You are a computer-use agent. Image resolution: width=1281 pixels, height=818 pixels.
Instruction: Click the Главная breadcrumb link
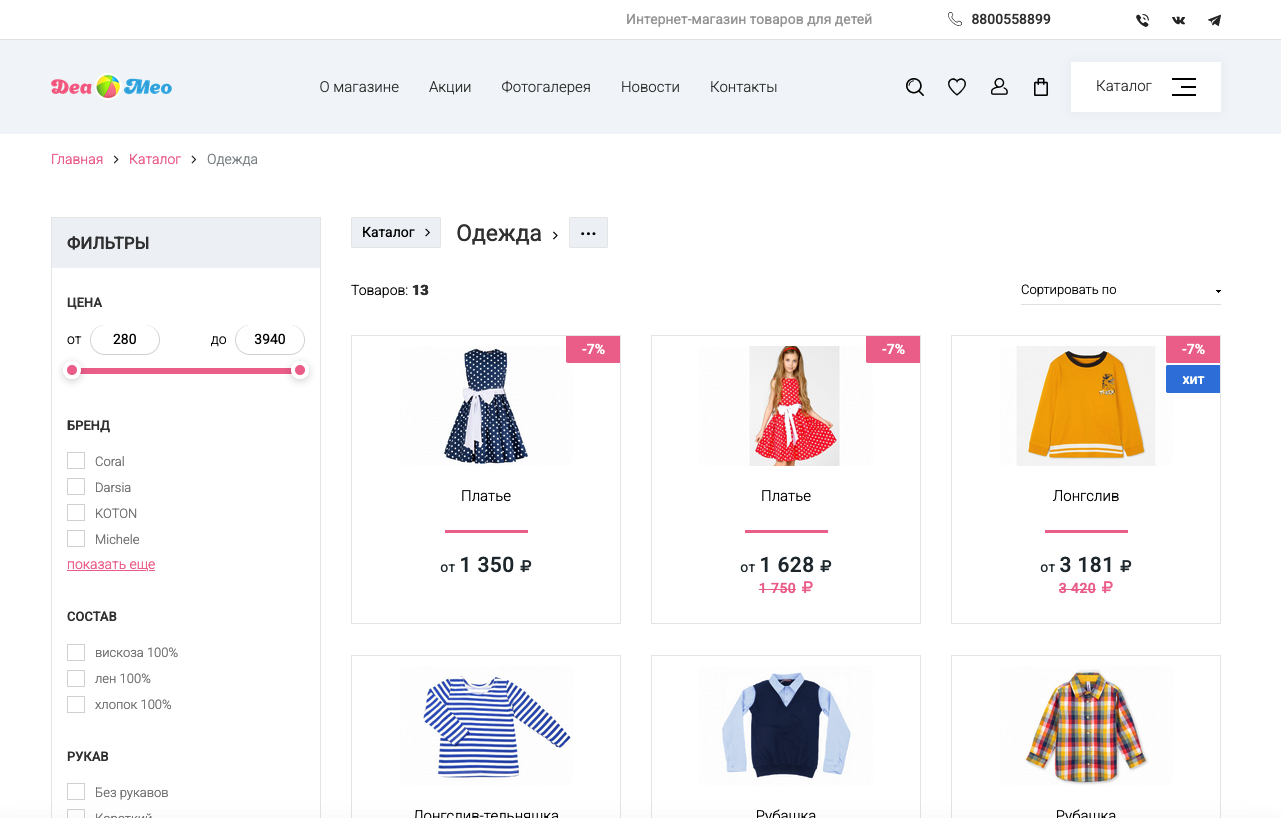point(77,159)
